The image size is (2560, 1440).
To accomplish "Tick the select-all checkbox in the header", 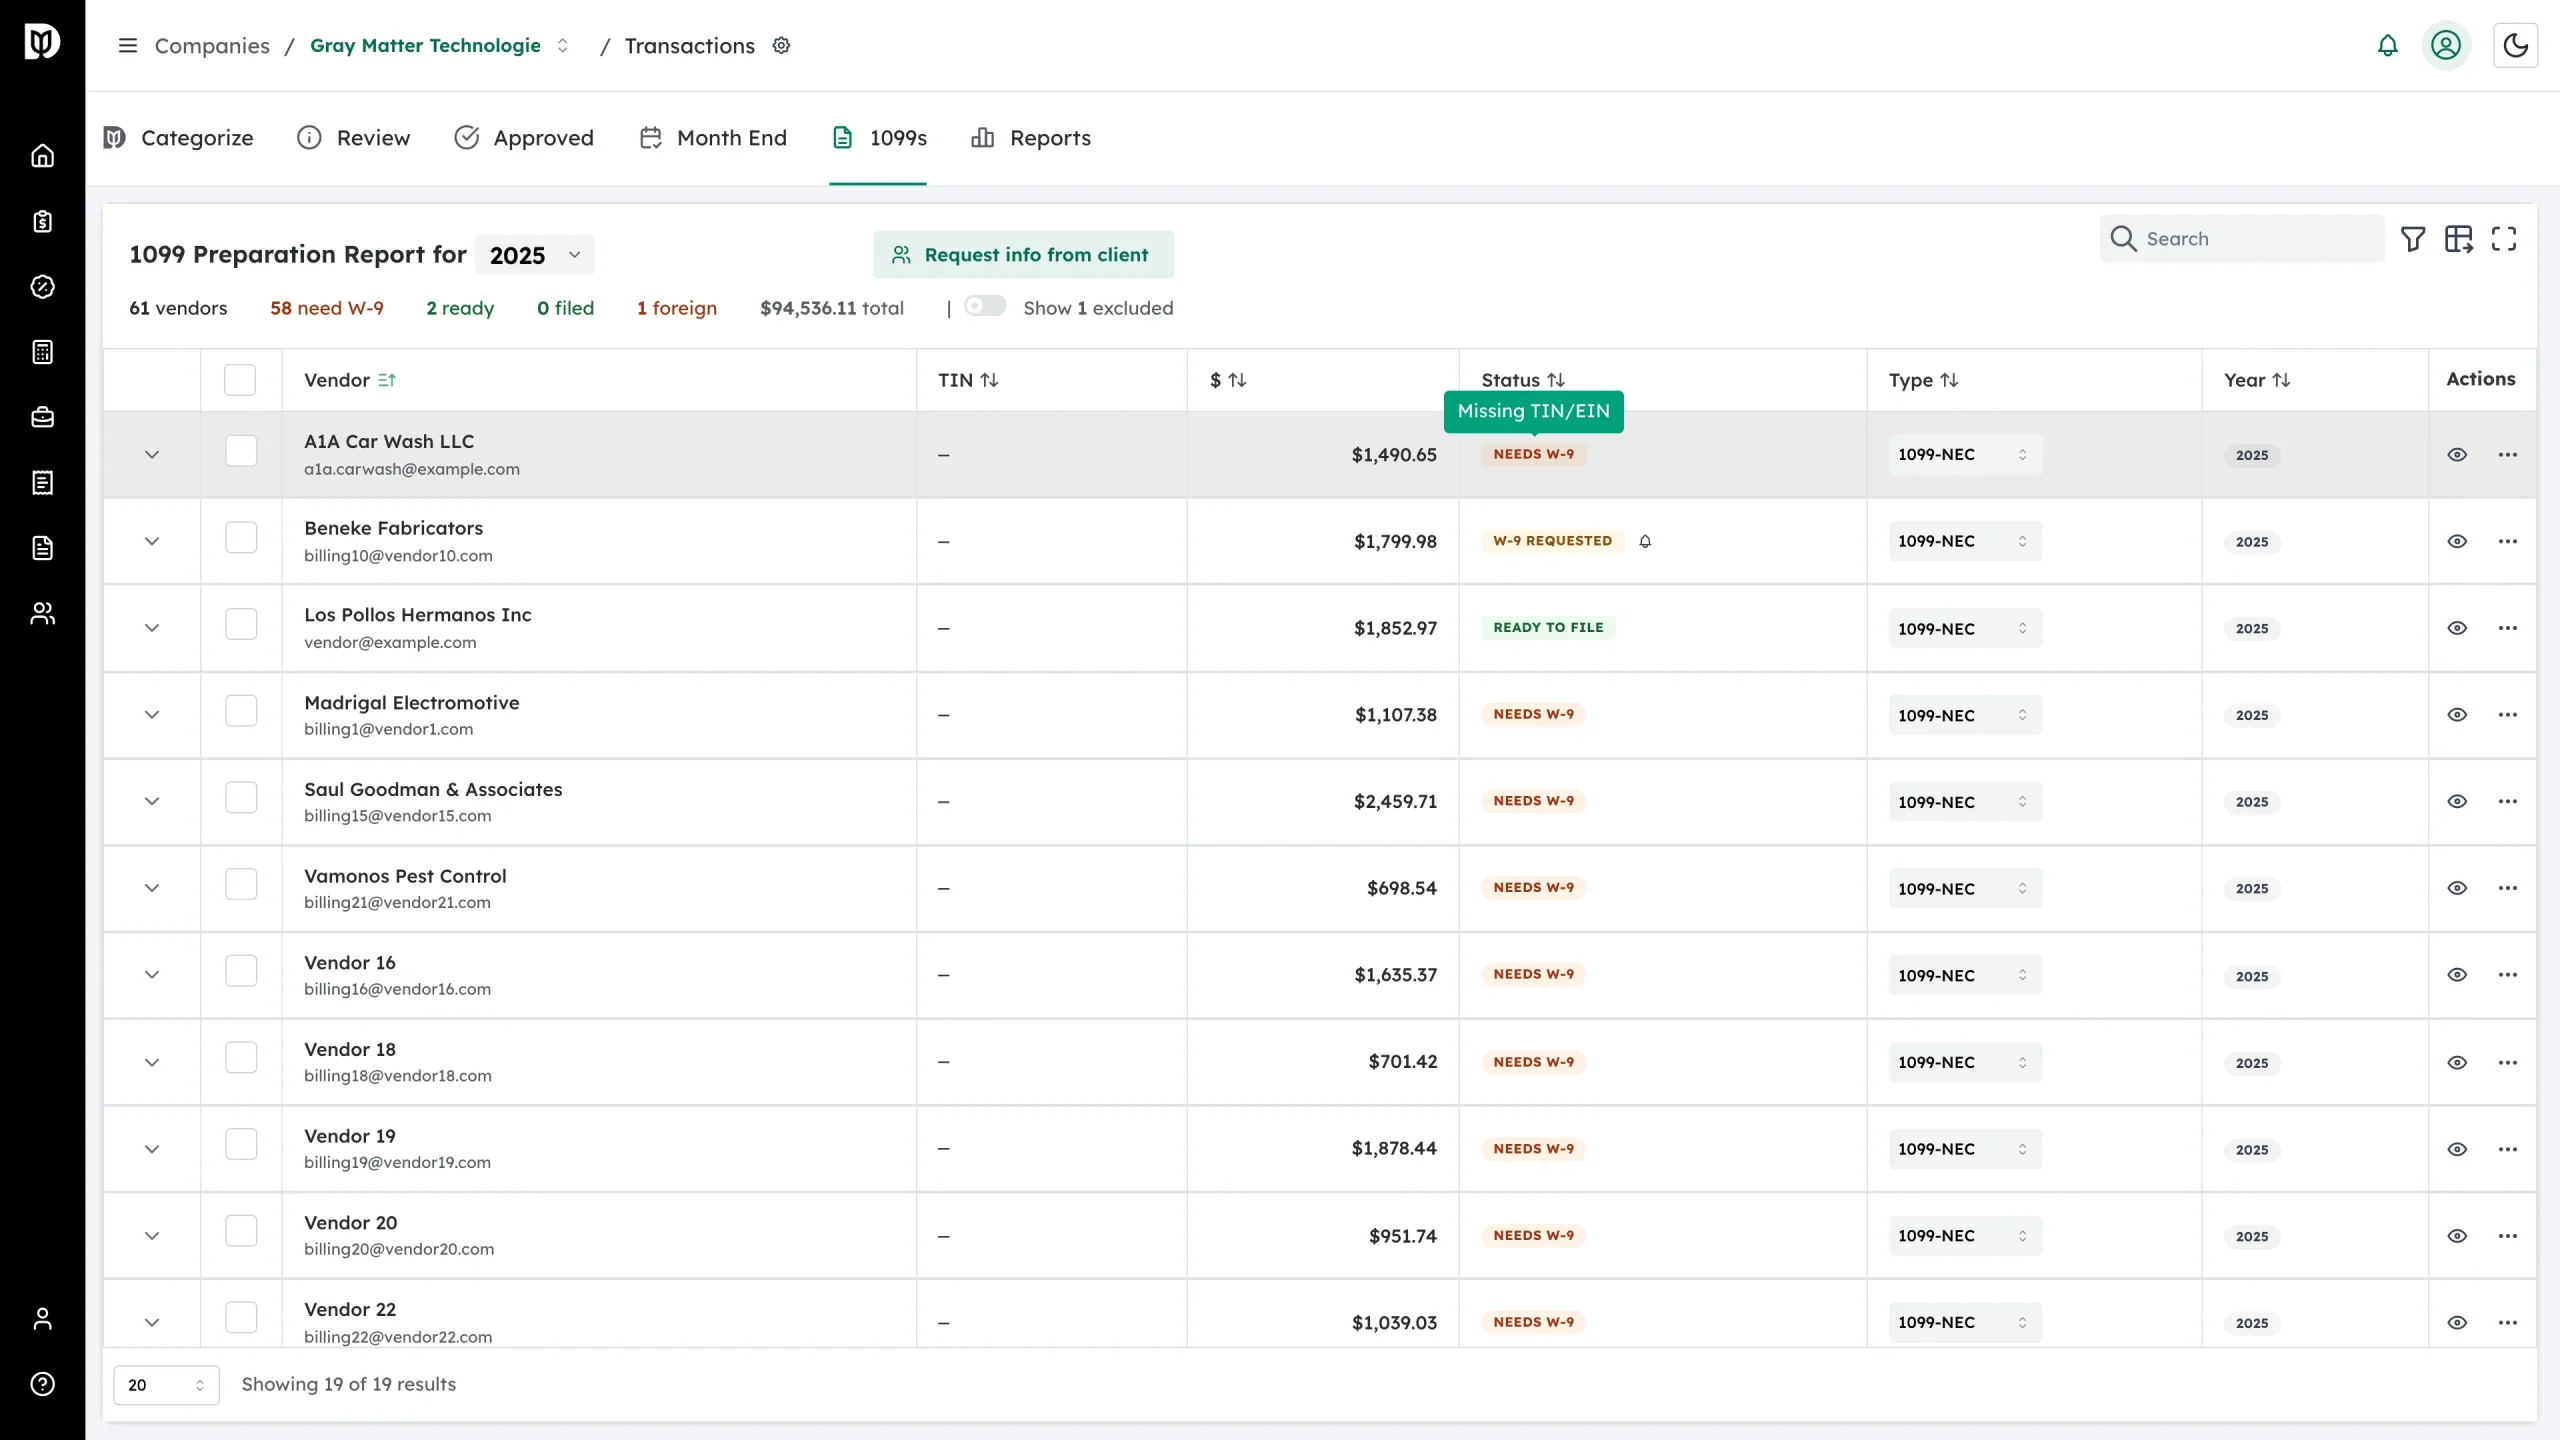I will coord(240,380).
